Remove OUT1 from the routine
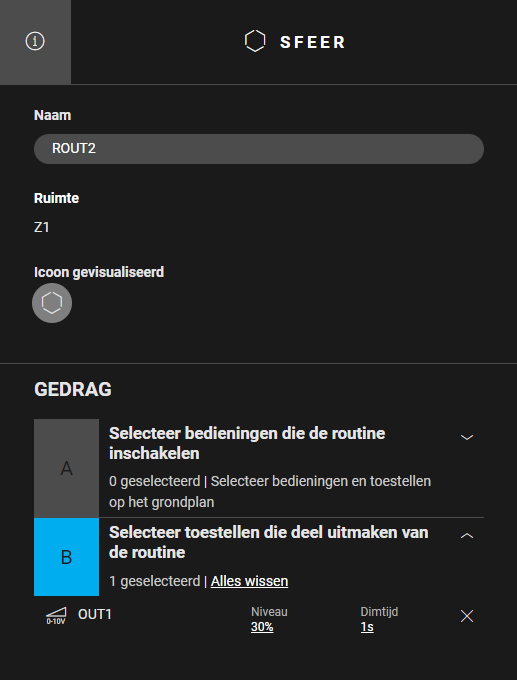 point(467,616)
